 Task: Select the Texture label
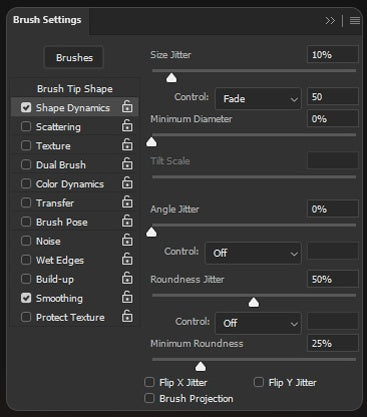[x=53, y=146]
